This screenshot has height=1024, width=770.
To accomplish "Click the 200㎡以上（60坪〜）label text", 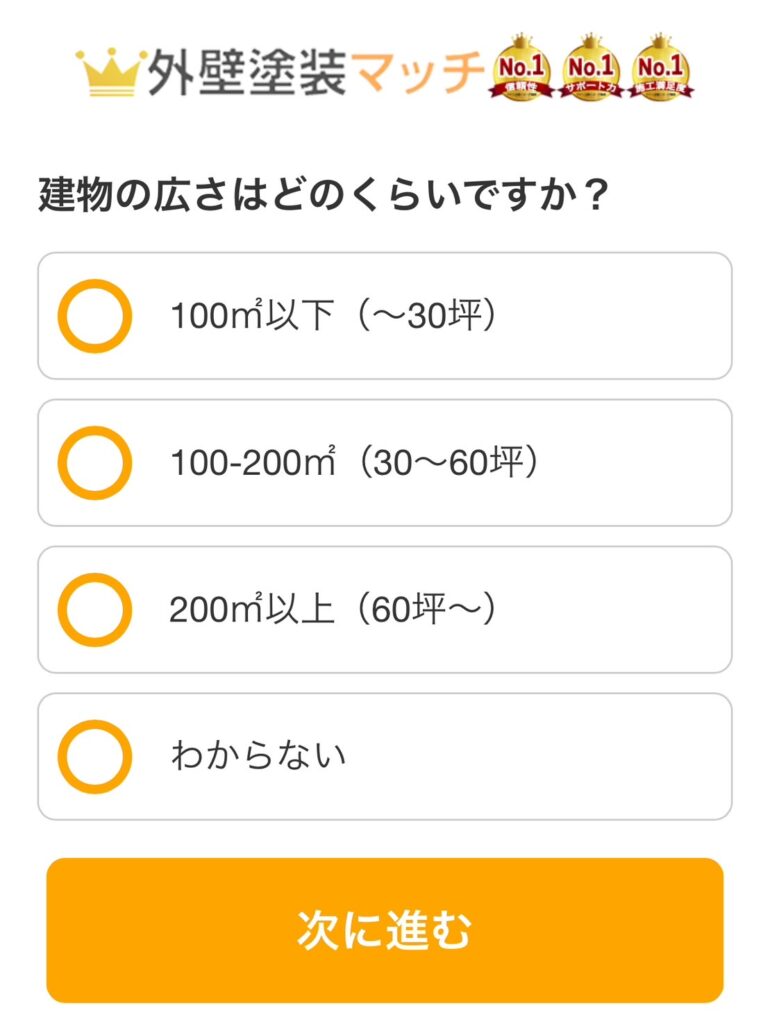I will 333,610.
